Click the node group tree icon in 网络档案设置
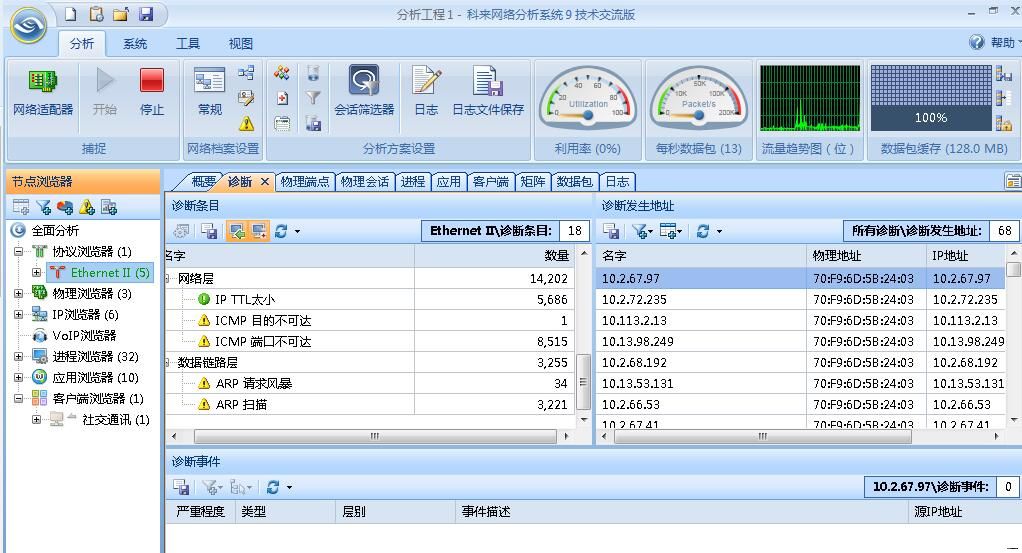 click(246, 72)
